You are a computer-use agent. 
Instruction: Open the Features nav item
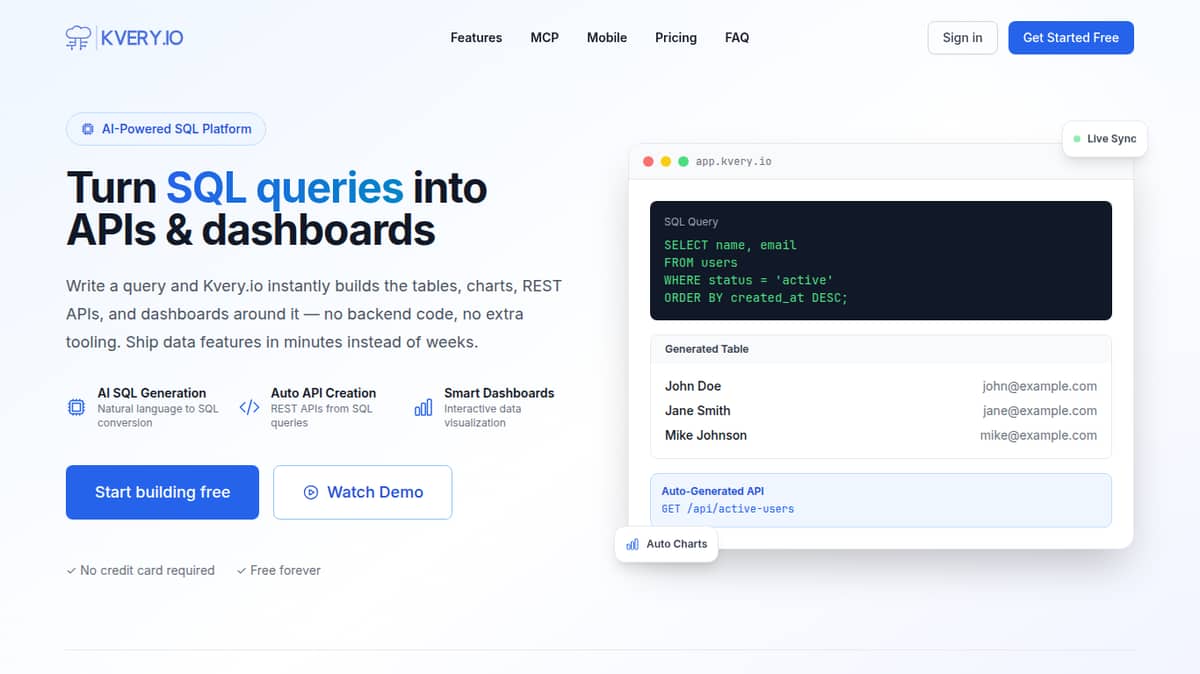(476, 38)
